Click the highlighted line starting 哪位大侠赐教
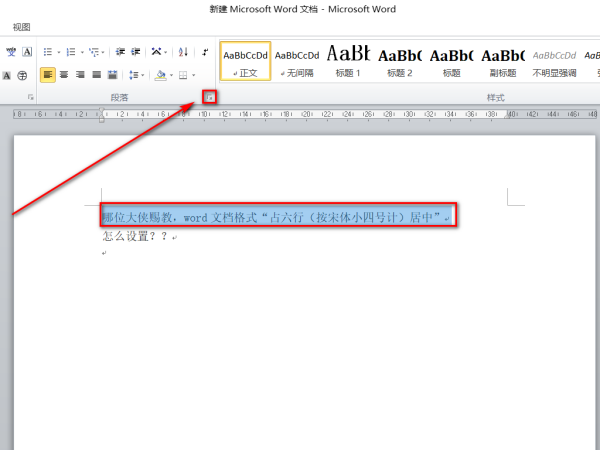This screenshot has height=450, width=600. 278,218
